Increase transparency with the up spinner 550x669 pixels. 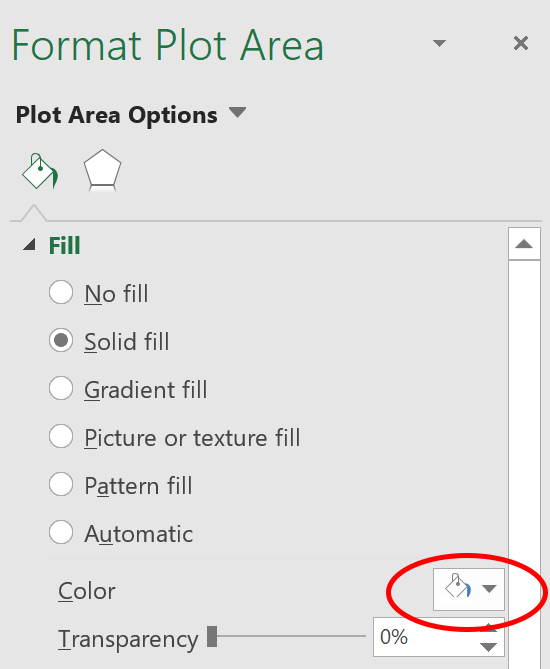point(489,627)
